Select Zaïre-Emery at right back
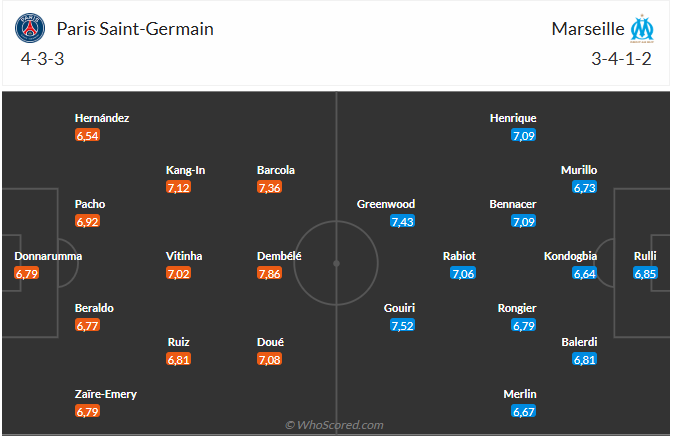Image resolution: width=679 pixels, height=436 pixels. click(106, 394)
